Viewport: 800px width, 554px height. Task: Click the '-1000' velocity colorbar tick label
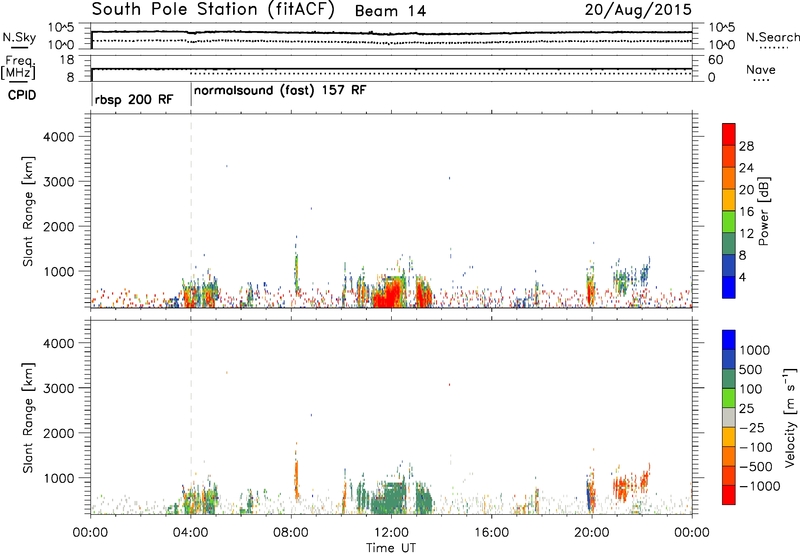pyautogui.click(x=760, y=486)
